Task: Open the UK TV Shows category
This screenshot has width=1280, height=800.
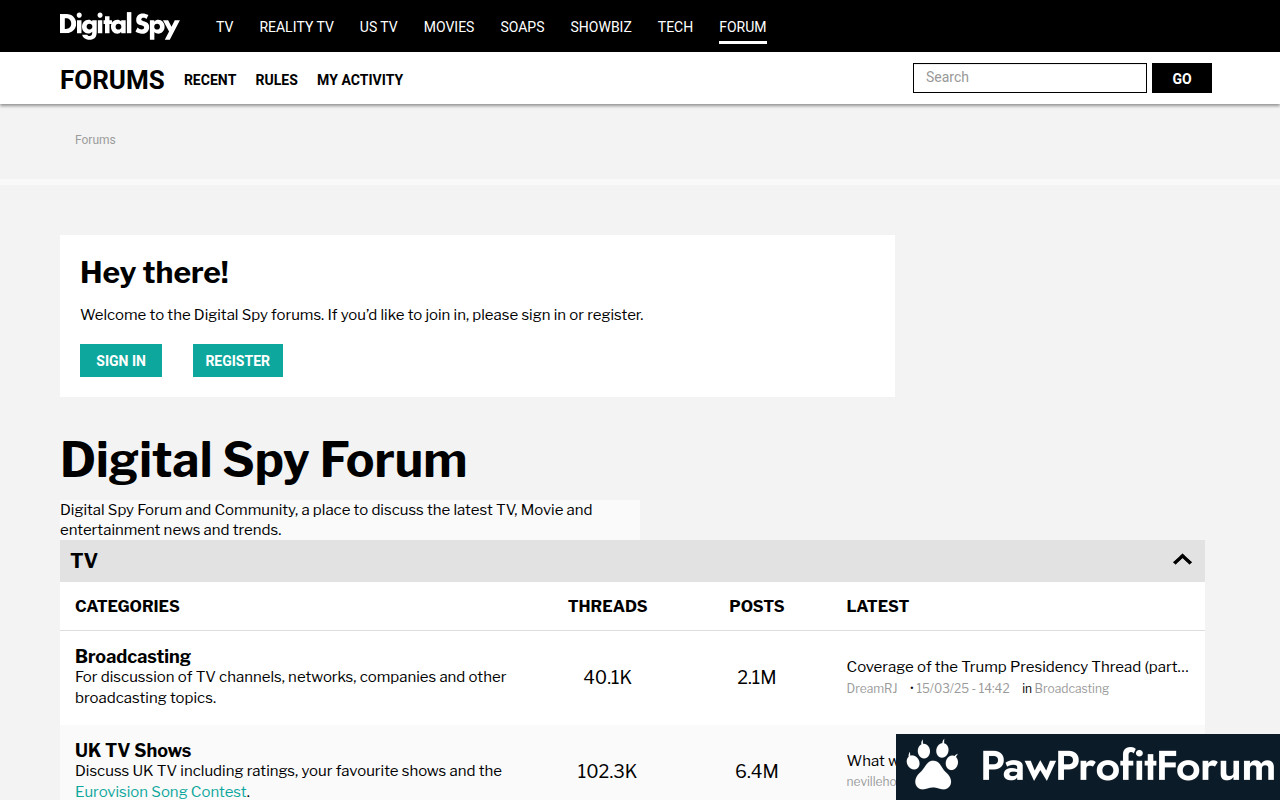Action: 133,750
